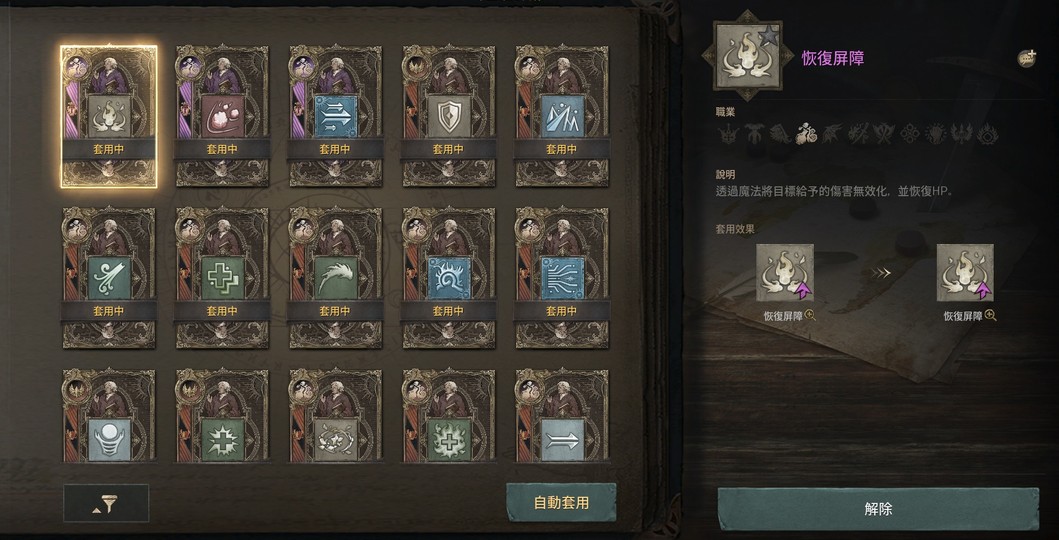Select the orb on pedestal skill card

tap(109, 416)
